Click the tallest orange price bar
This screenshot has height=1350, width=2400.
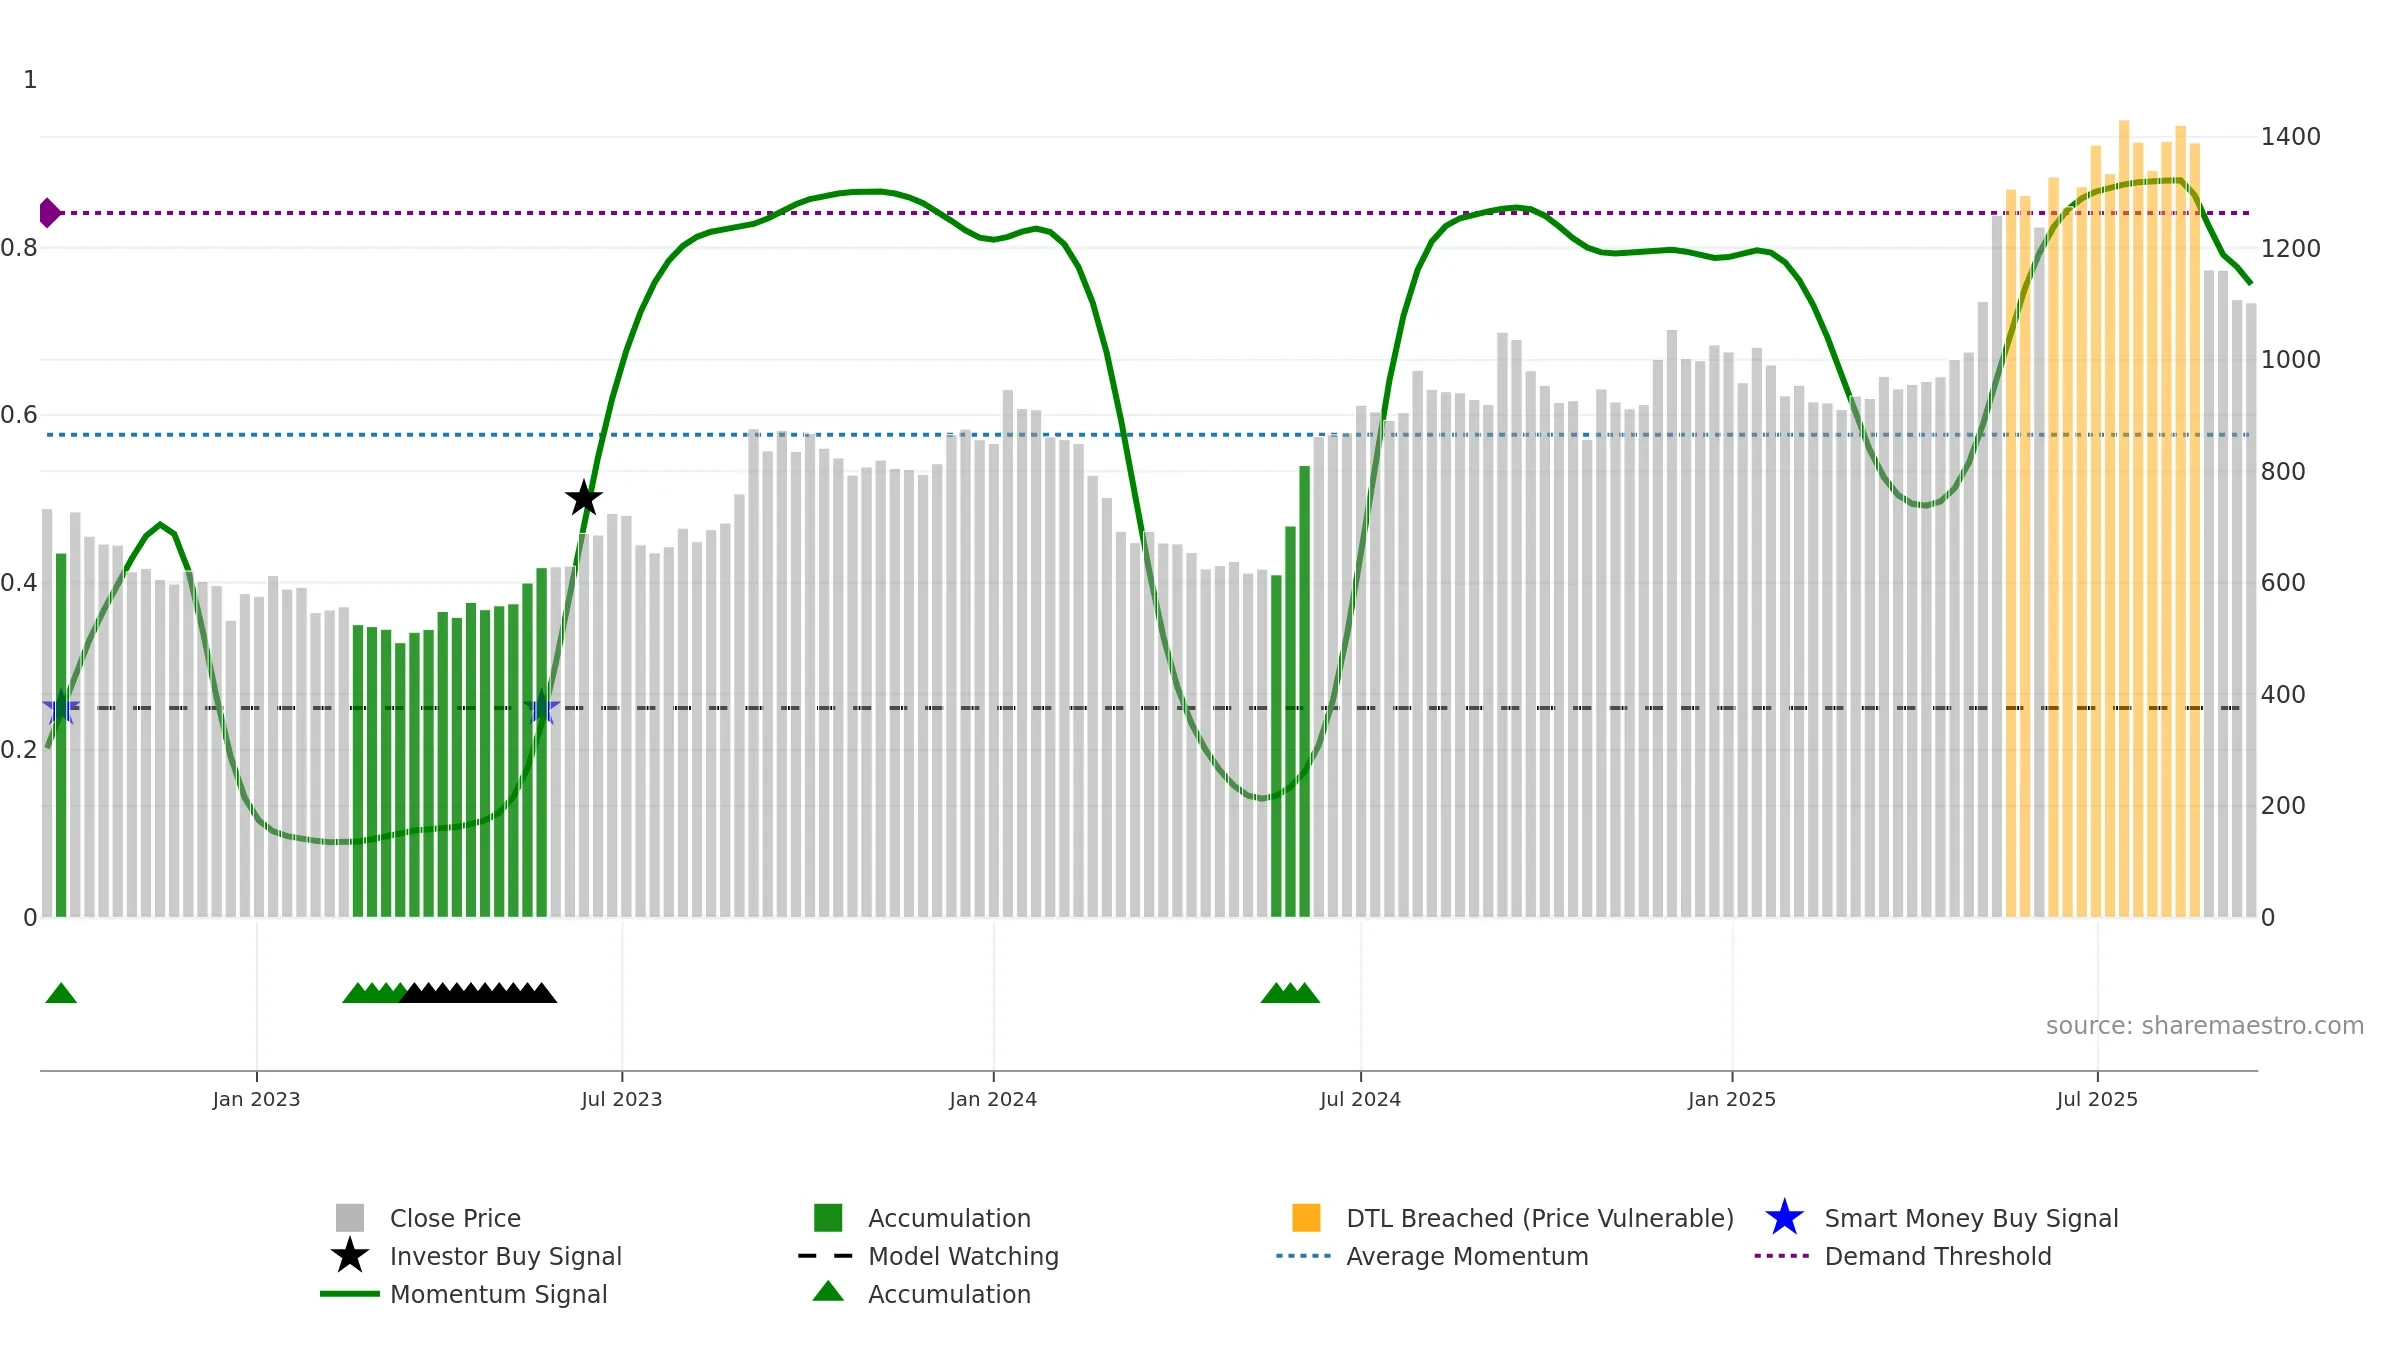pos(2123,518)
